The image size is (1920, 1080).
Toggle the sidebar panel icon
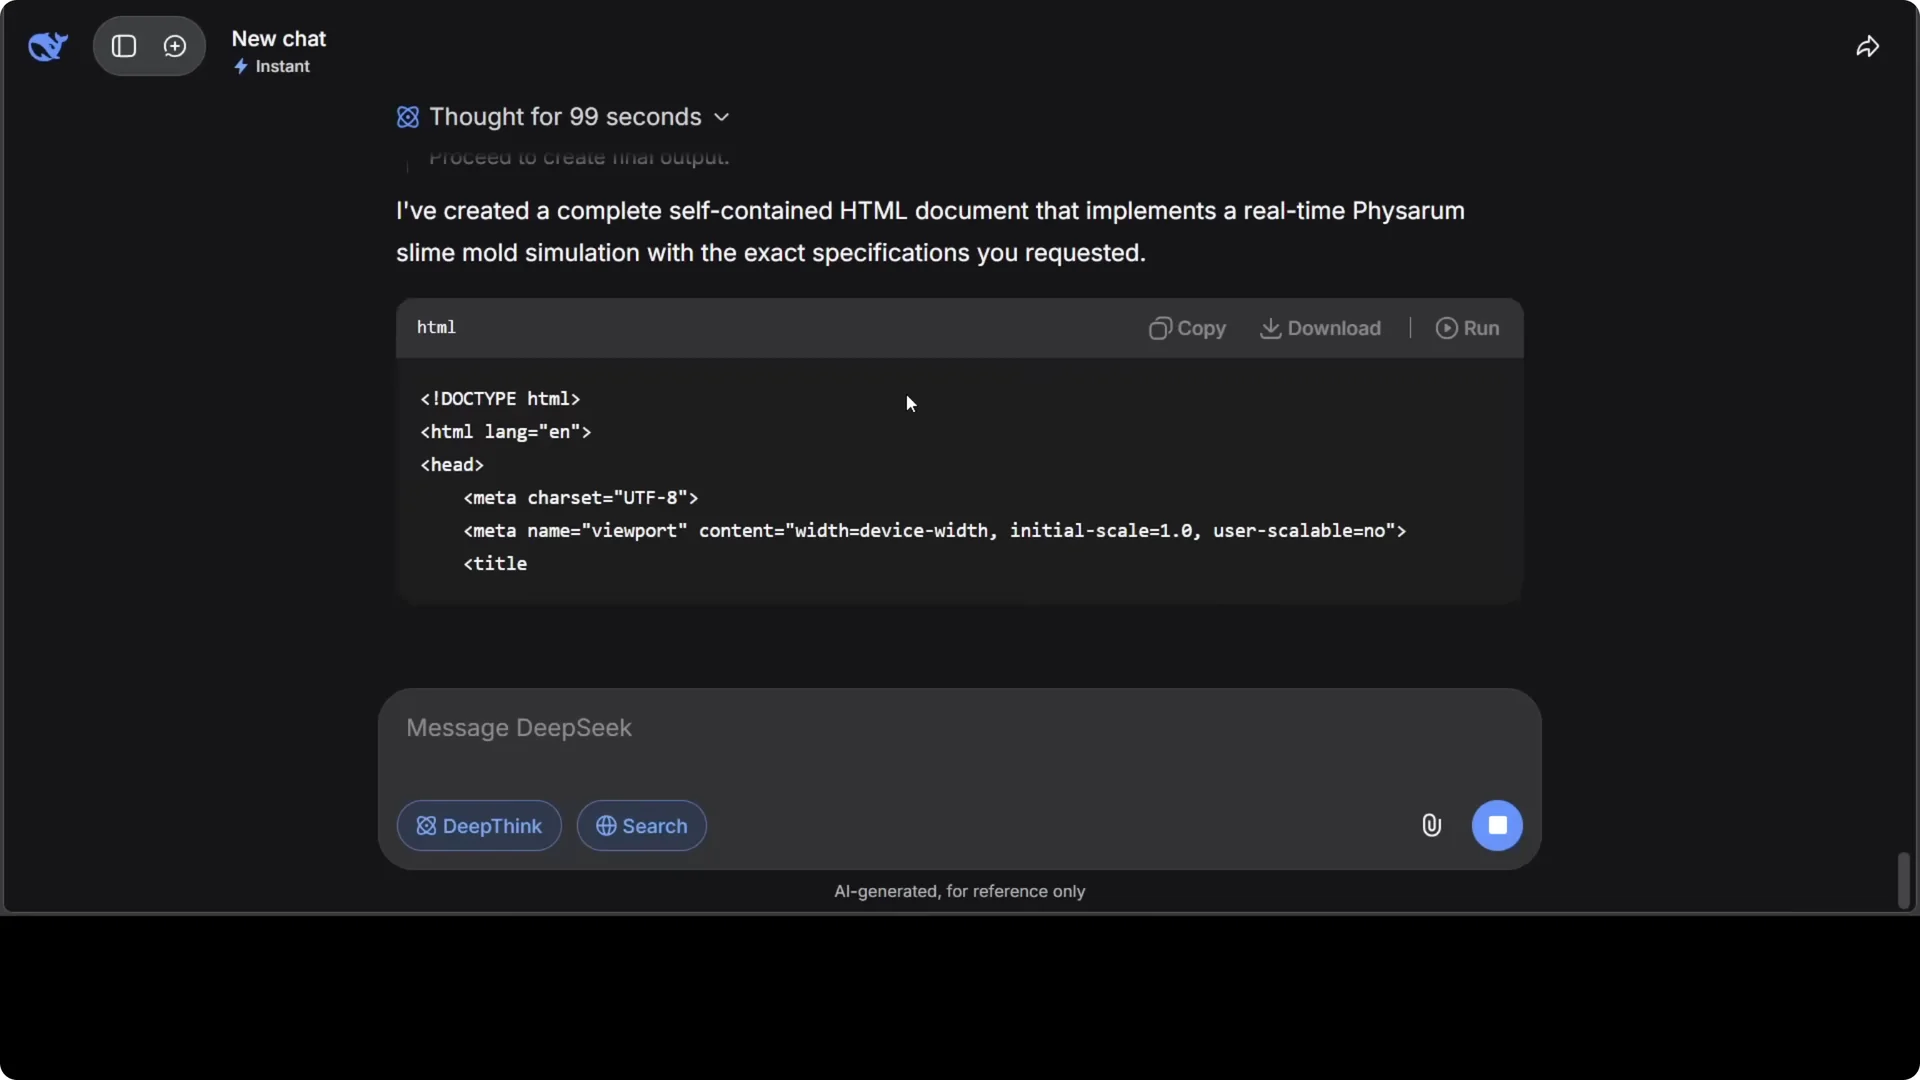124,46
